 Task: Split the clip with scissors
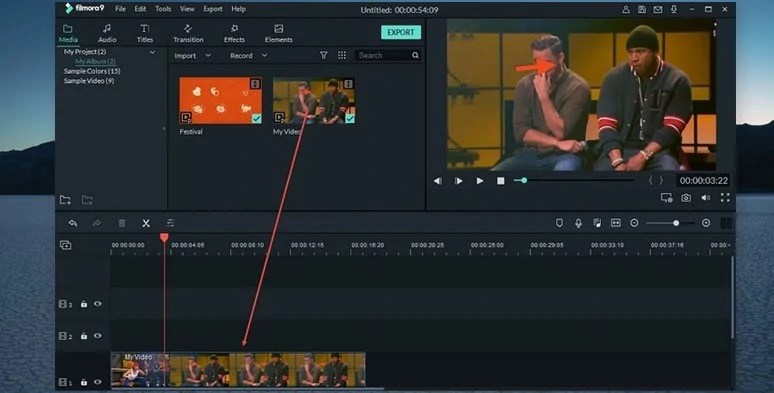point(146,223)
